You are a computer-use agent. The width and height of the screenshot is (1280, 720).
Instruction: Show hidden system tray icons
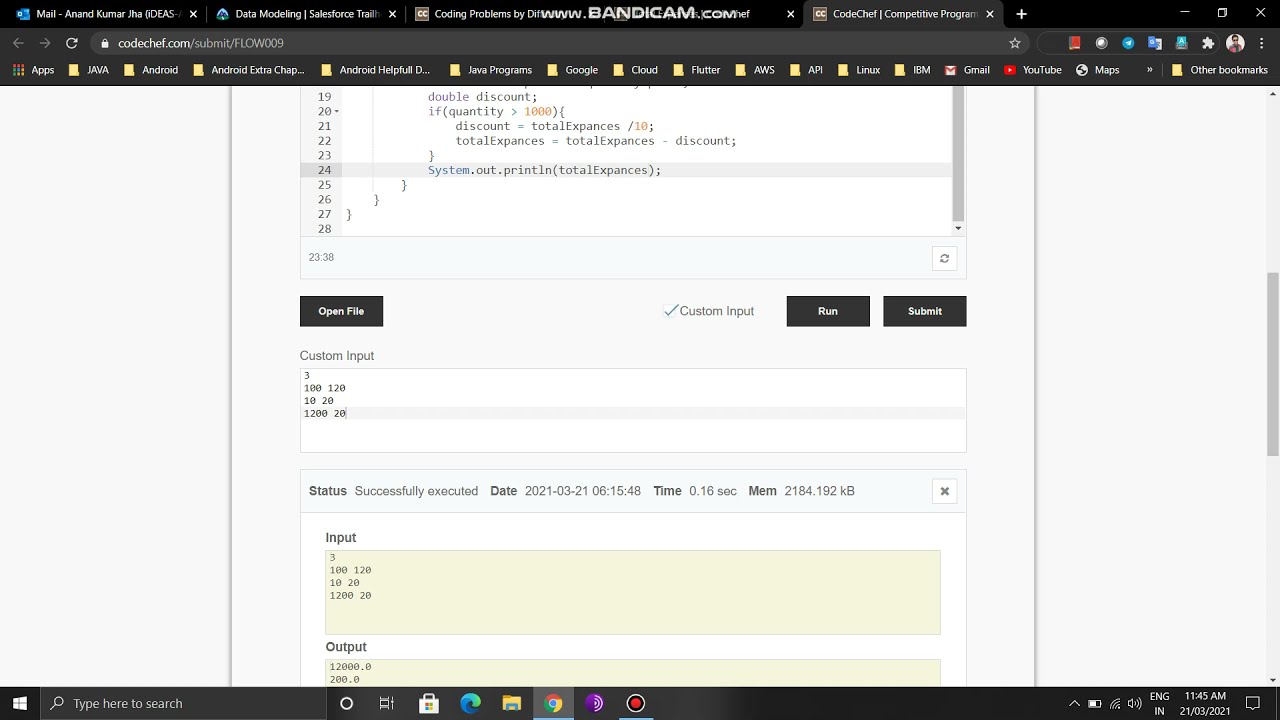point(1074,703)
